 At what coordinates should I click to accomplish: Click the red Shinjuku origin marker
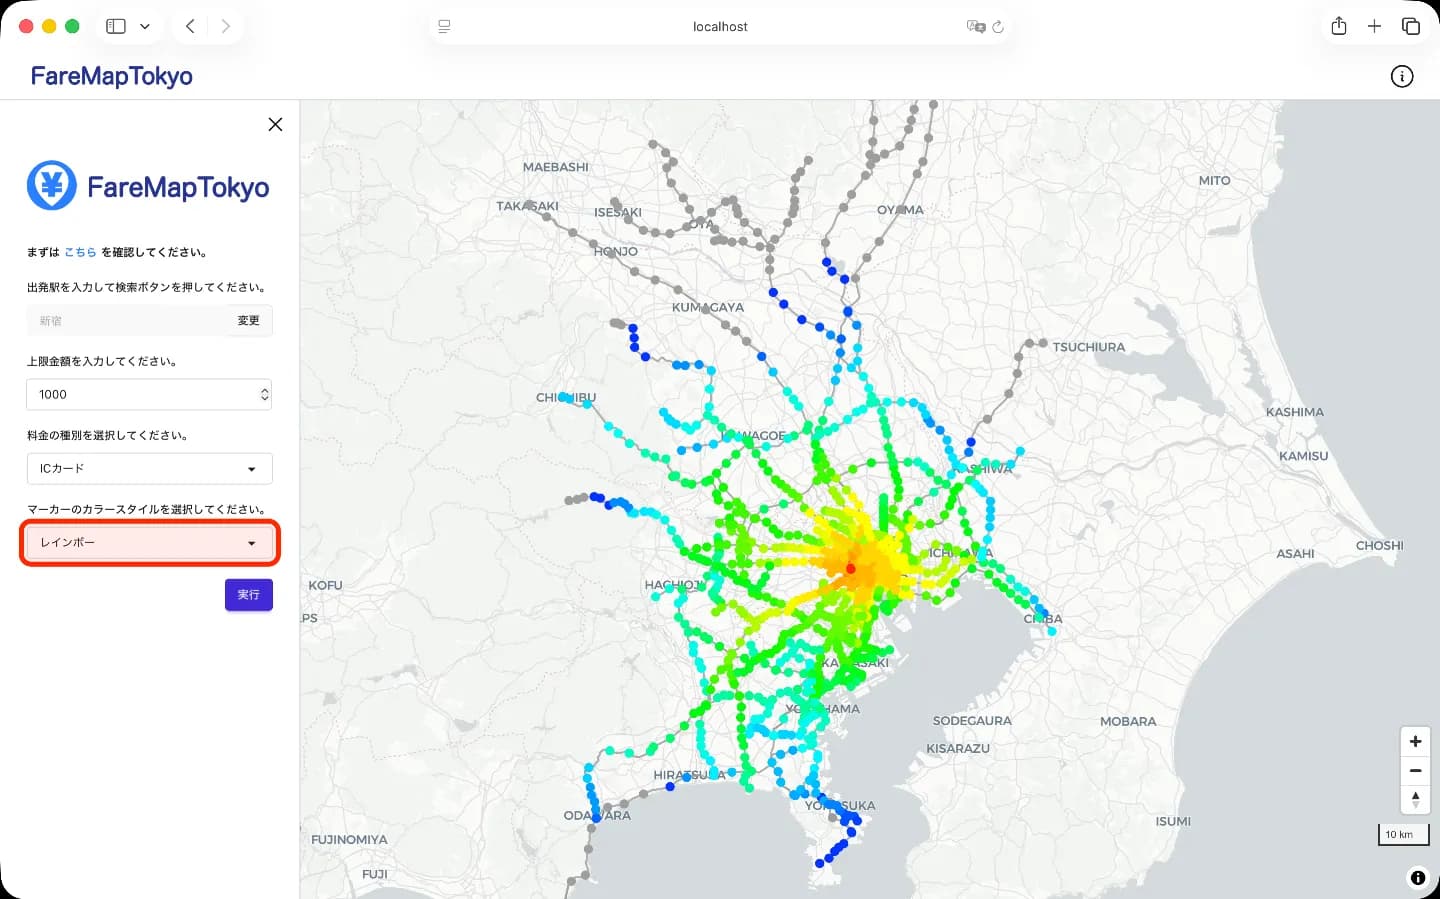pos(851,568)
